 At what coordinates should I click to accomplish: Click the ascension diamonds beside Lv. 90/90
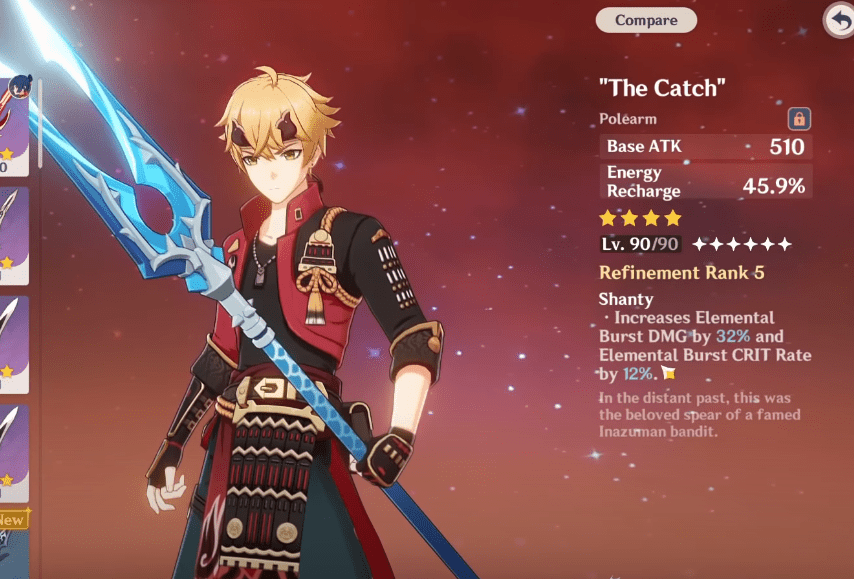pos(742,244)
